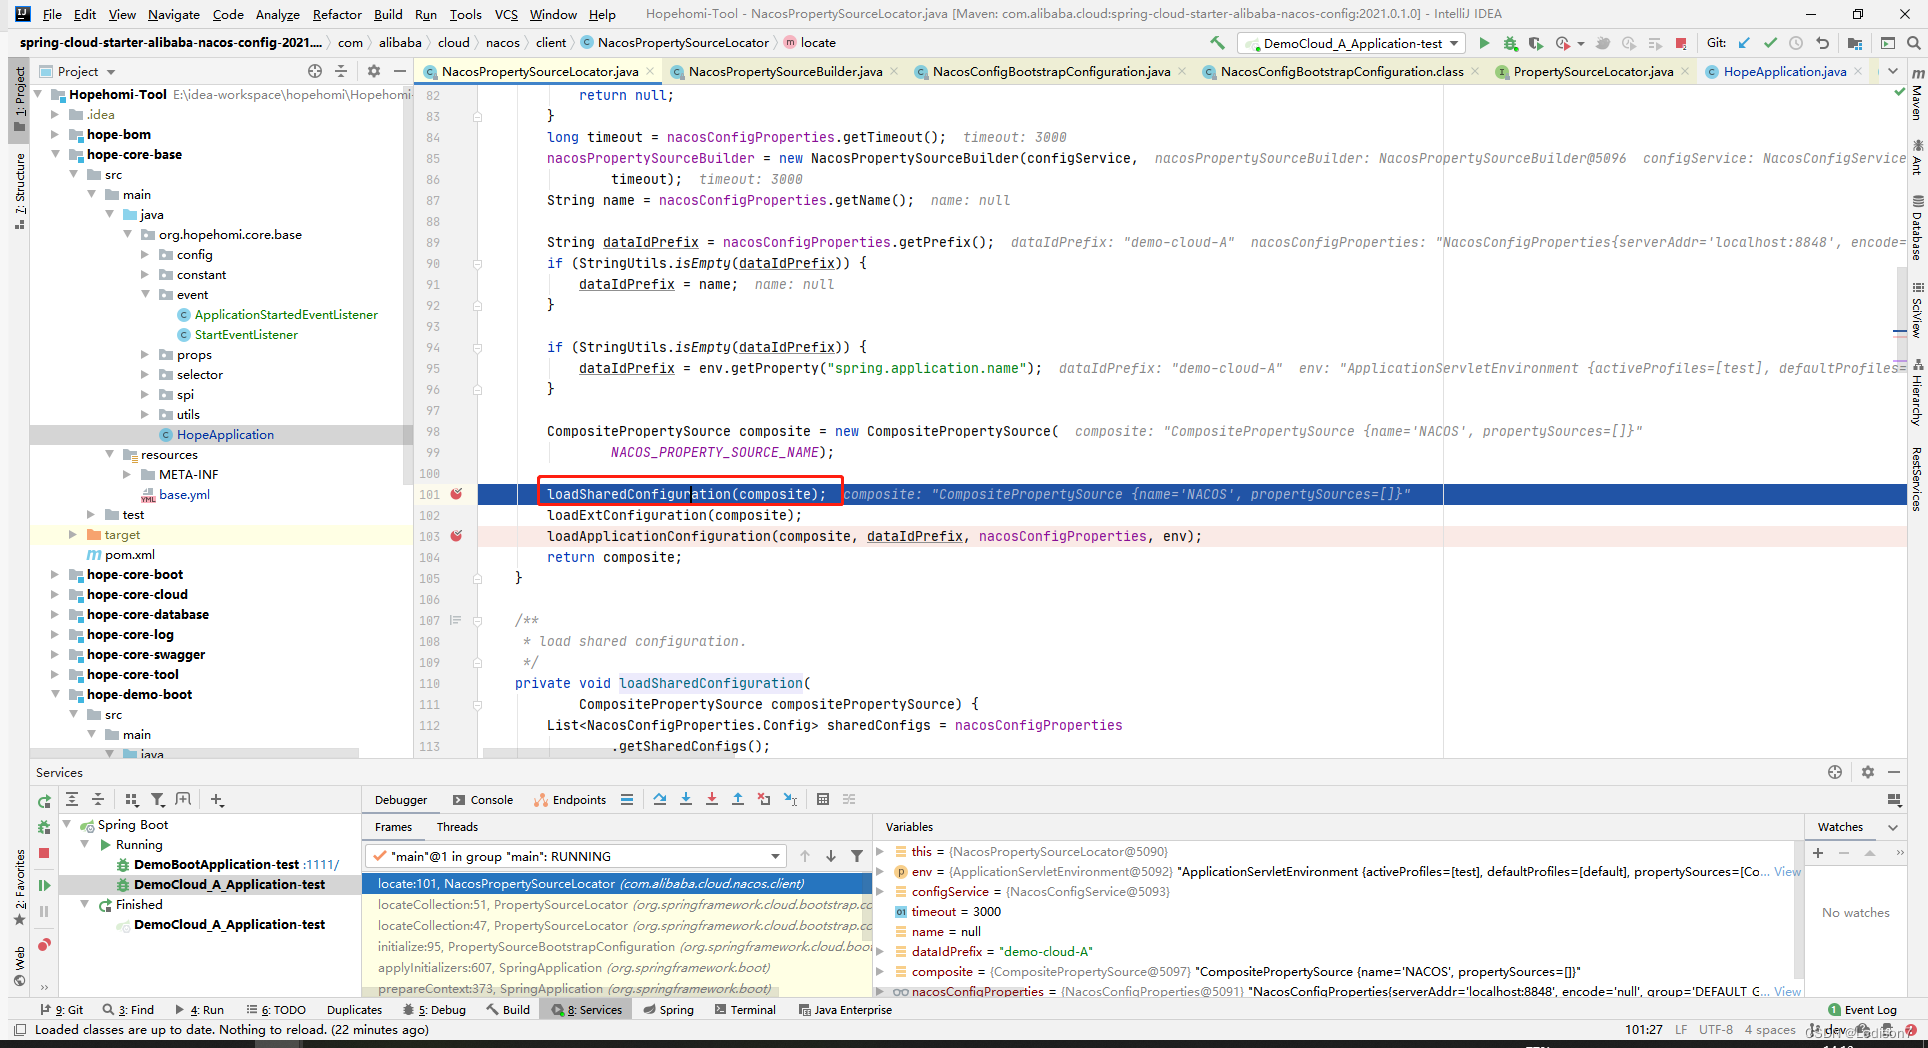Toggle breakpoint at line 101
The image size is (1928, 1048).
click(456, 494)
